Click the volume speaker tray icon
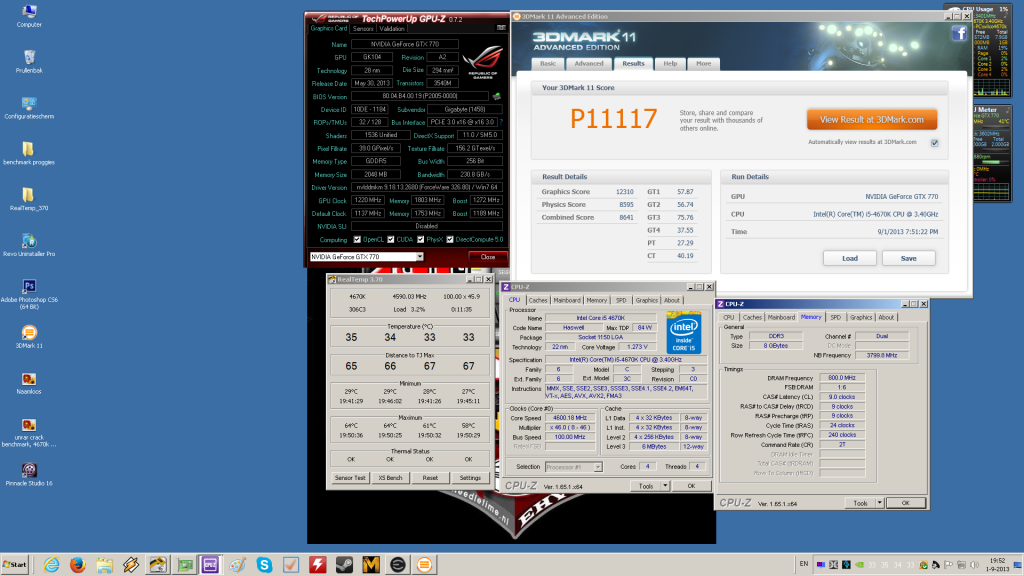This screenshot has height=576, width=1024. click(x=974, y=565)
